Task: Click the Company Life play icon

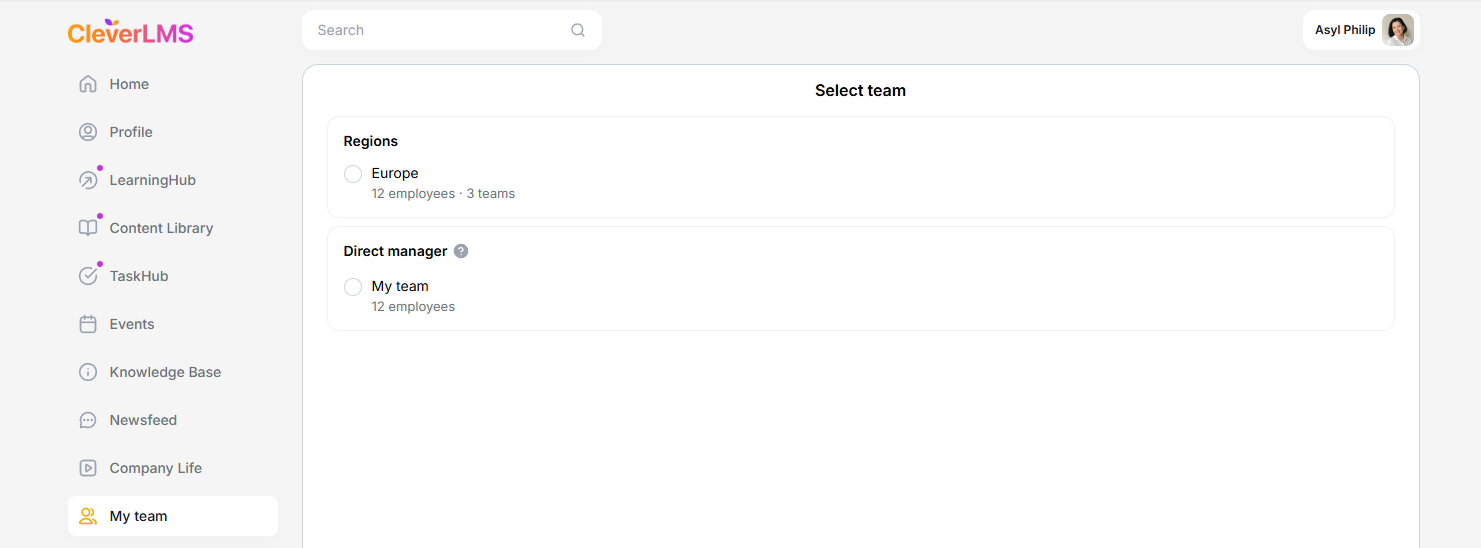Action: coord(88,468)
